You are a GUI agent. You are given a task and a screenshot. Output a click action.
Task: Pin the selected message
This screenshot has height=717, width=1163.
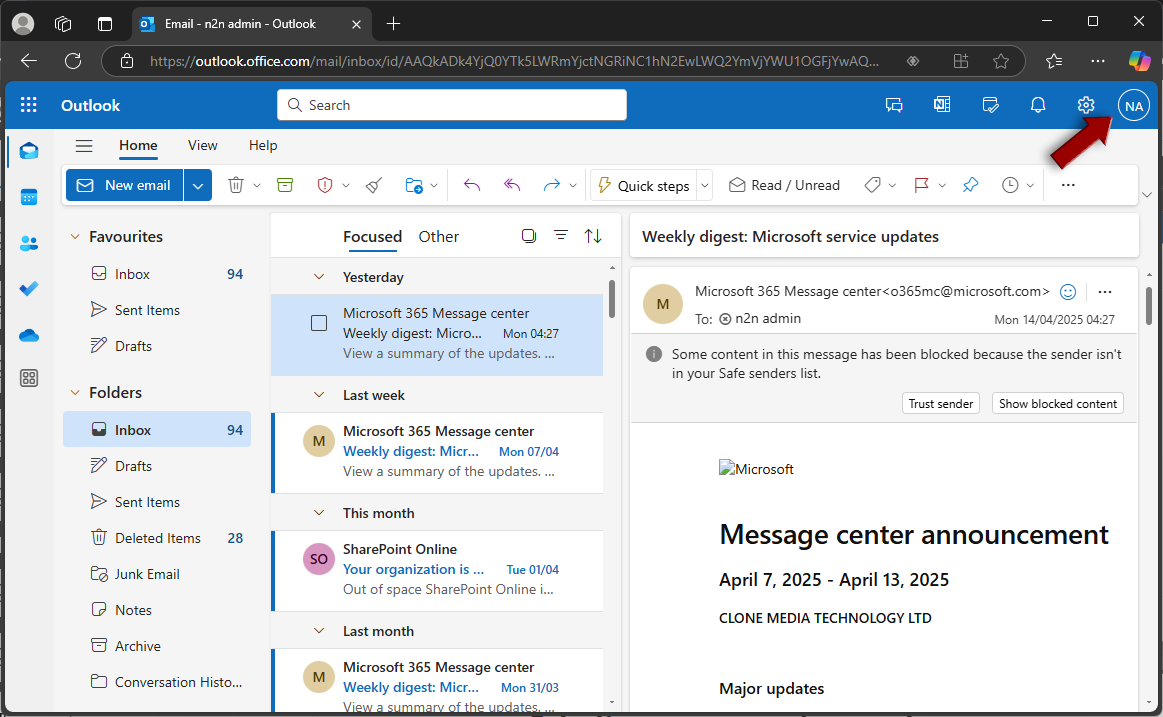click(970, 185)
